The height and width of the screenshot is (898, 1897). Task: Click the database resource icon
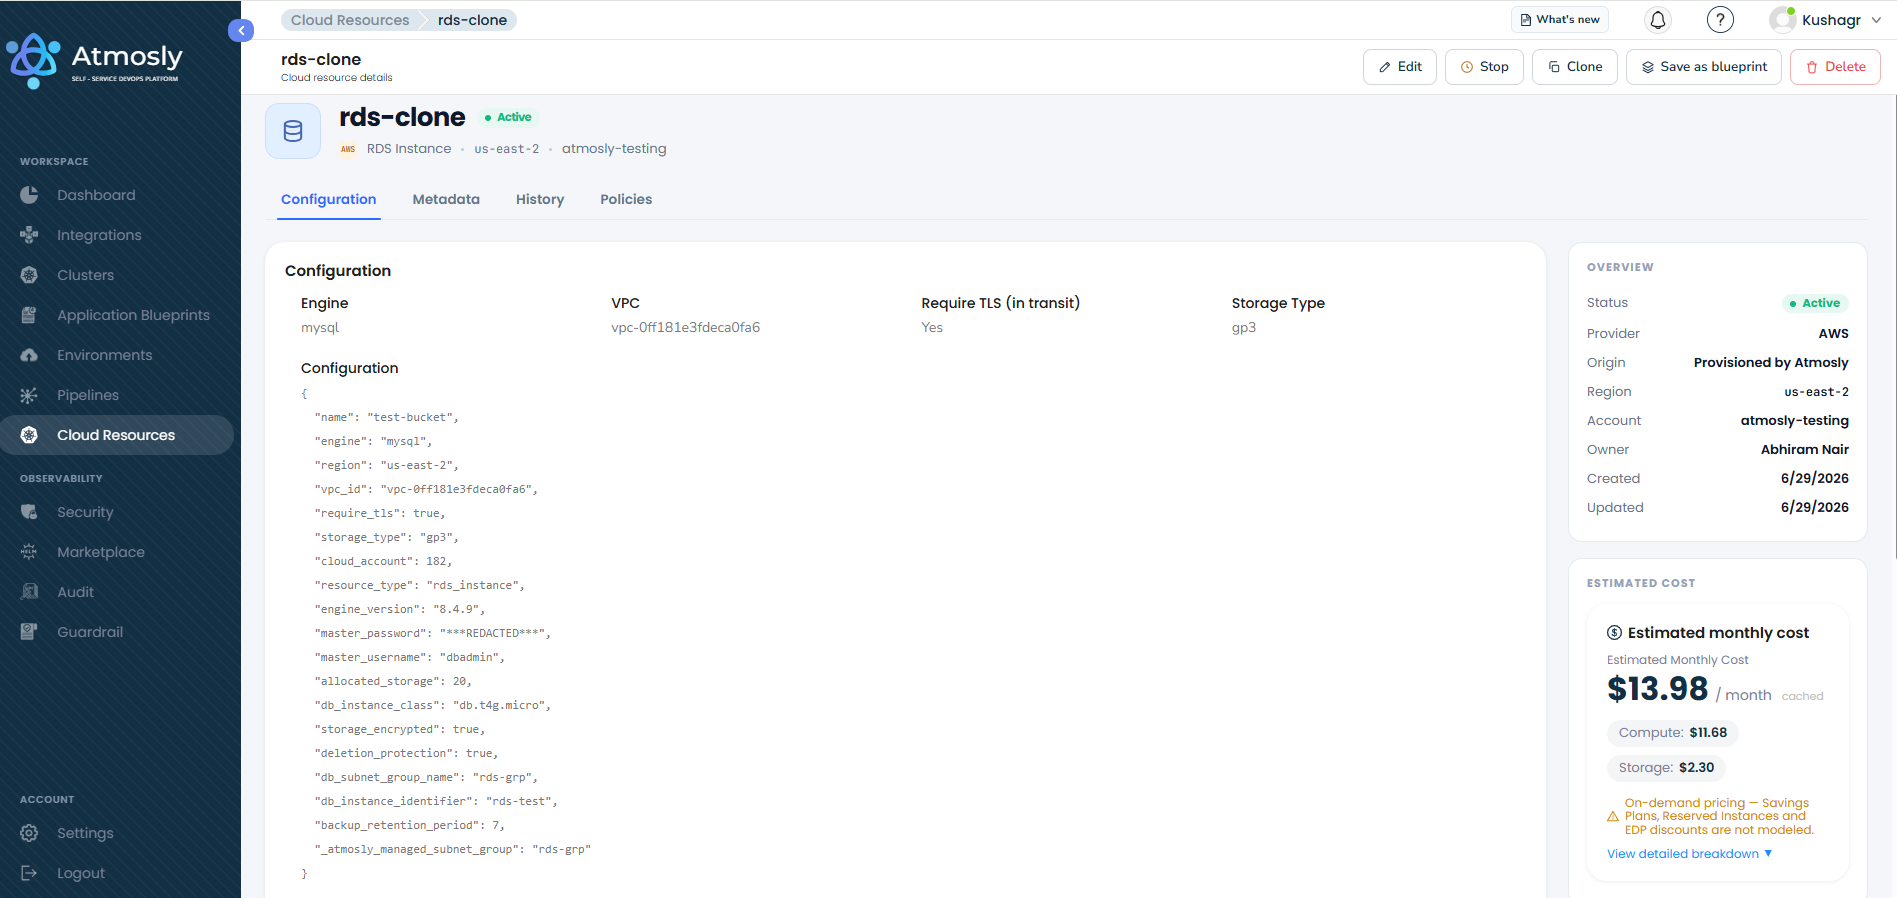click(x=293, y=131)
